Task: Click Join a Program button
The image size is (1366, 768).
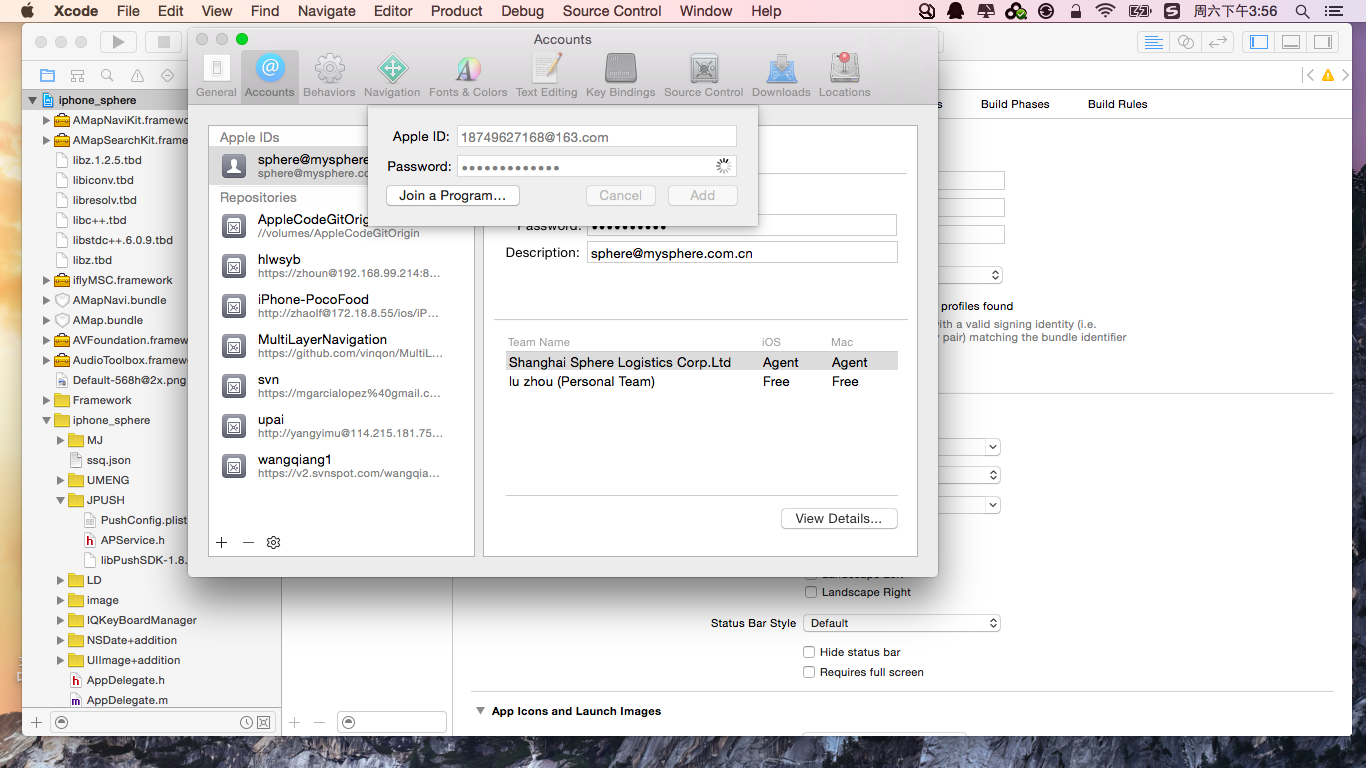Action: coord(453,195)
